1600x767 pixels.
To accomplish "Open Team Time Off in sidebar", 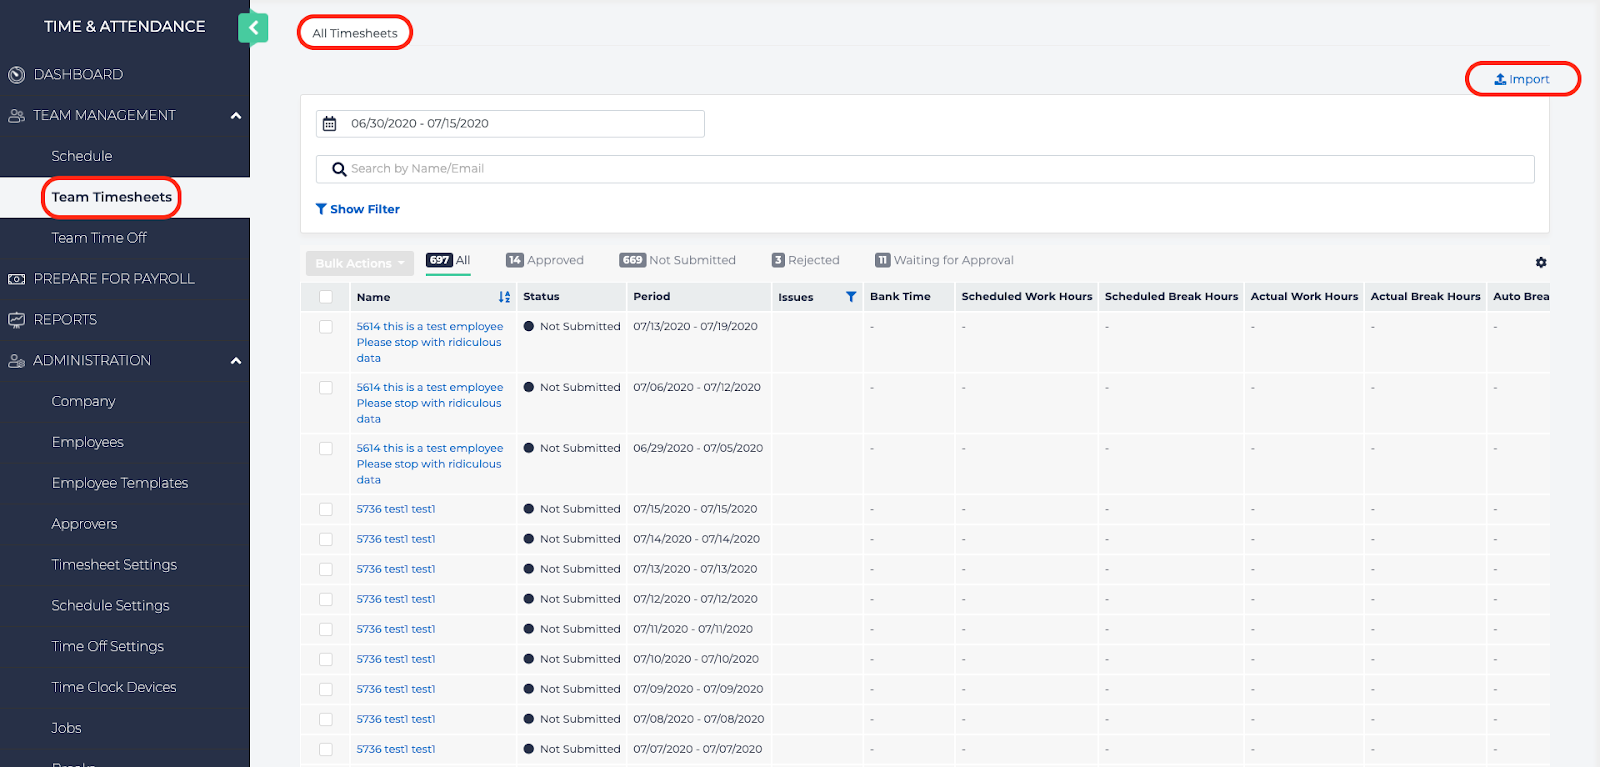I will [x=99, y=238].
